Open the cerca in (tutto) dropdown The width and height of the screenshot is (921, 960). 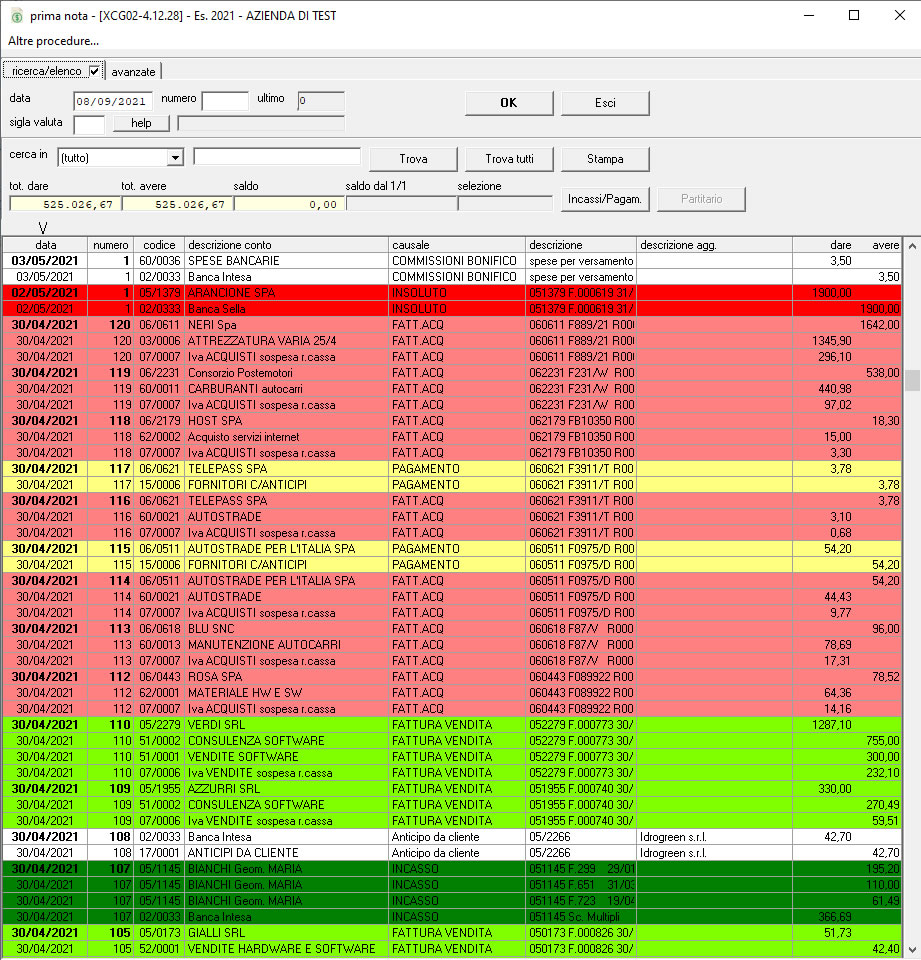pyautogui.click(x=175, y=158)
